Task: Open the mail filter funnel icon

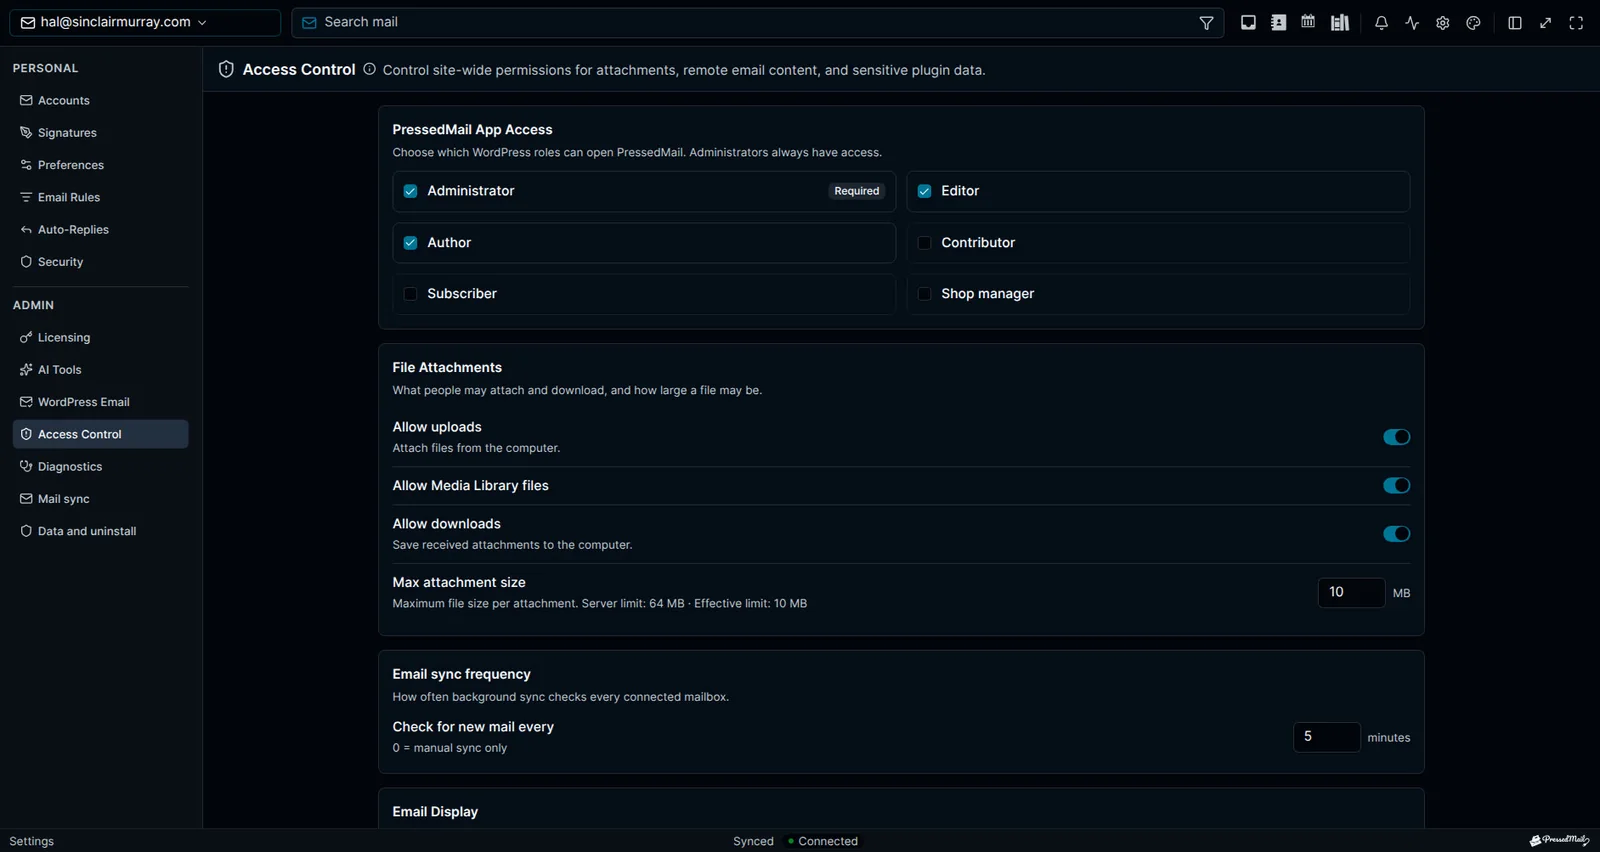Action: (1206, 23)
